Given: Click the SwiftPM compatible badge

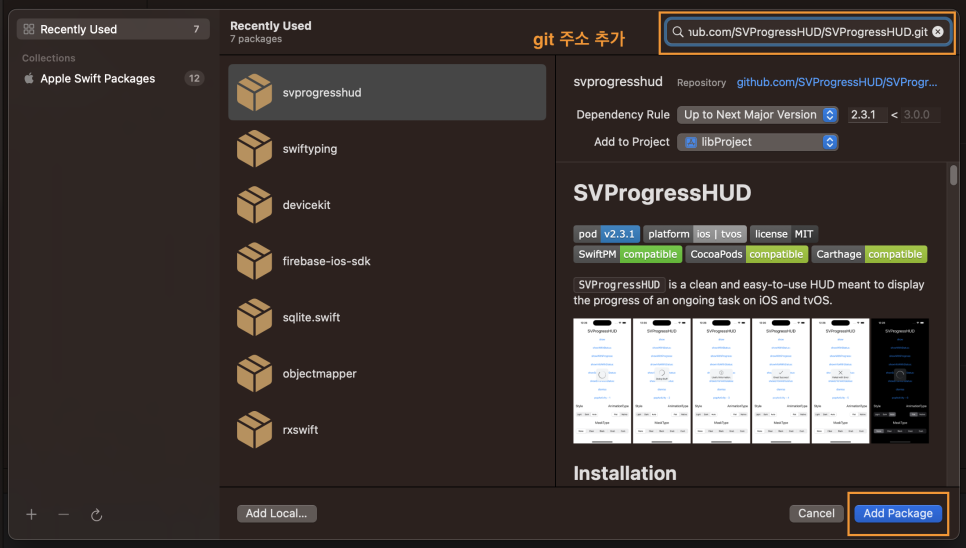Looking at the screenshot, I should coord(628,254).
